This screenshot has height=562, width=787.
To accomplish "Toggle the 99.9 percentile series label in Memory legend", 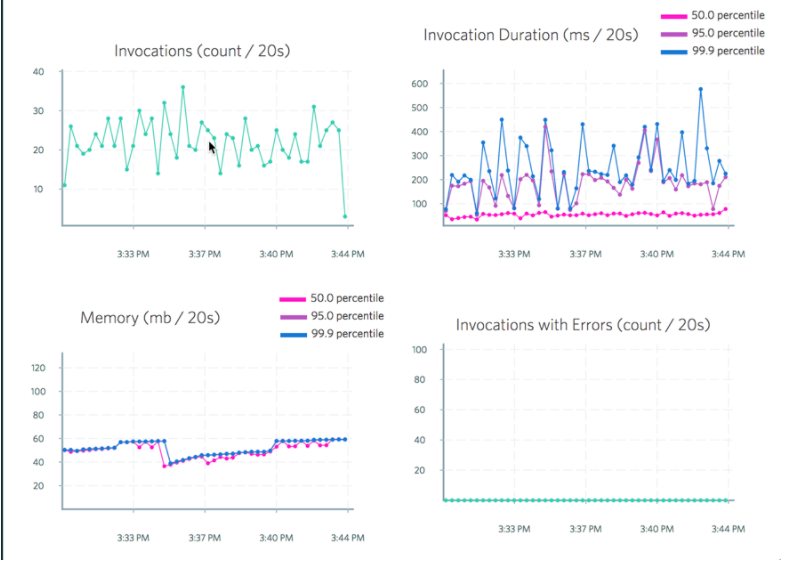I will click(346, 334).
